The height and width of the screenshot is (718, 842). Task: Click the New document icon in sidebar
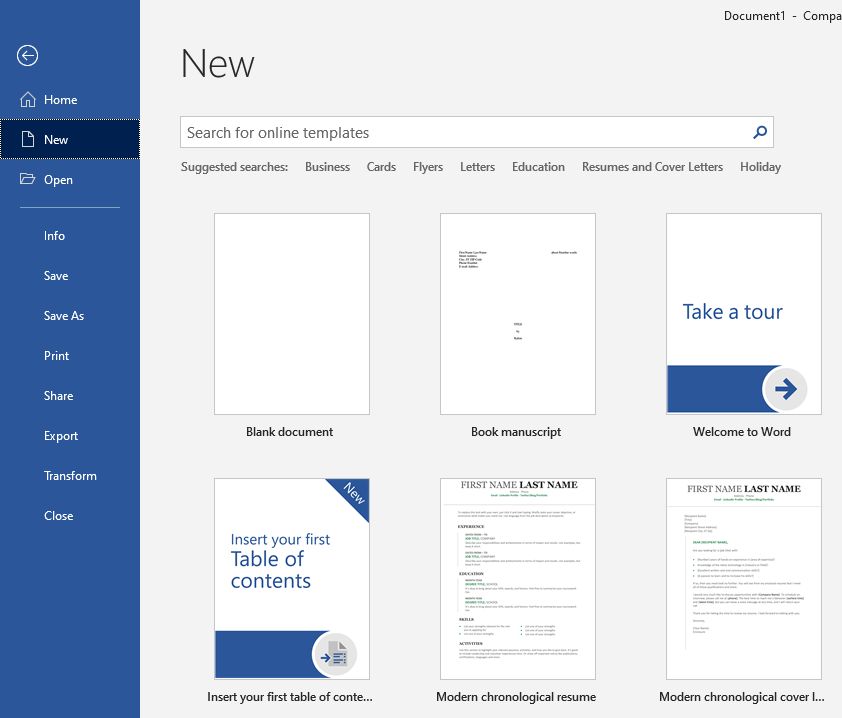click(30, 139)
